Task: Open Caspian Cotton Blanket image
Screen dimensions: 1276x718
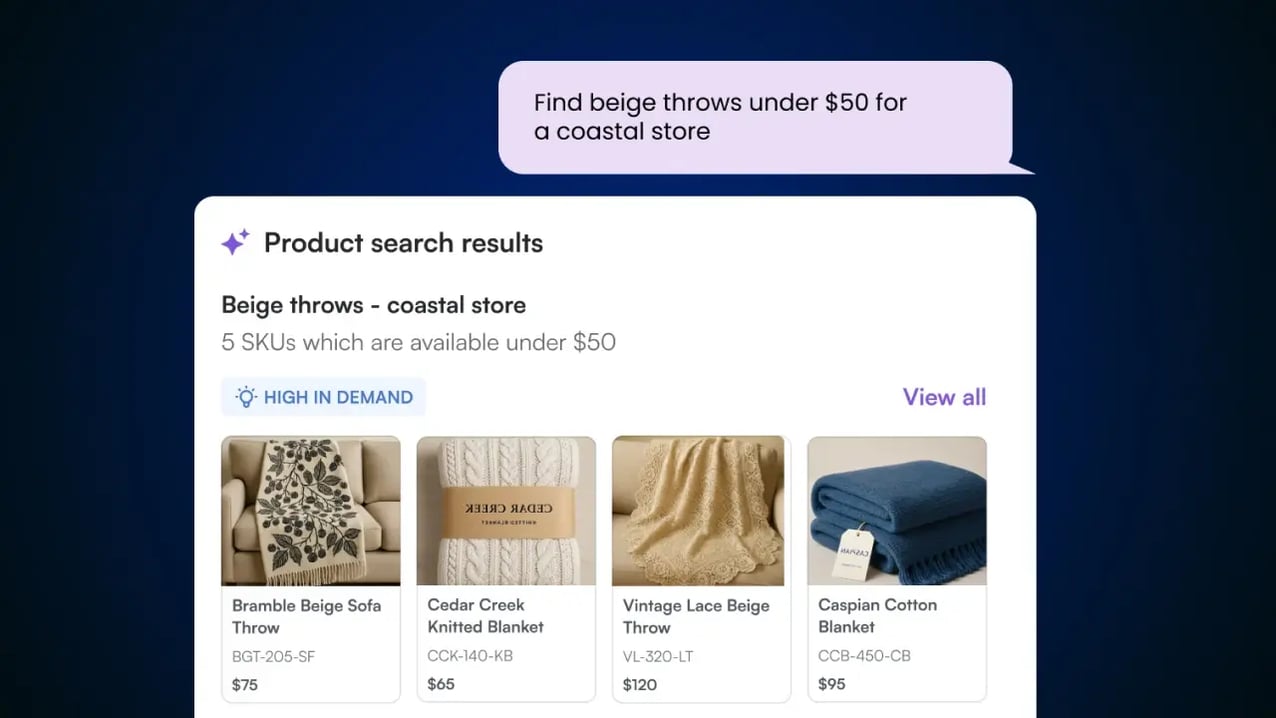Action: click(897, 510)
